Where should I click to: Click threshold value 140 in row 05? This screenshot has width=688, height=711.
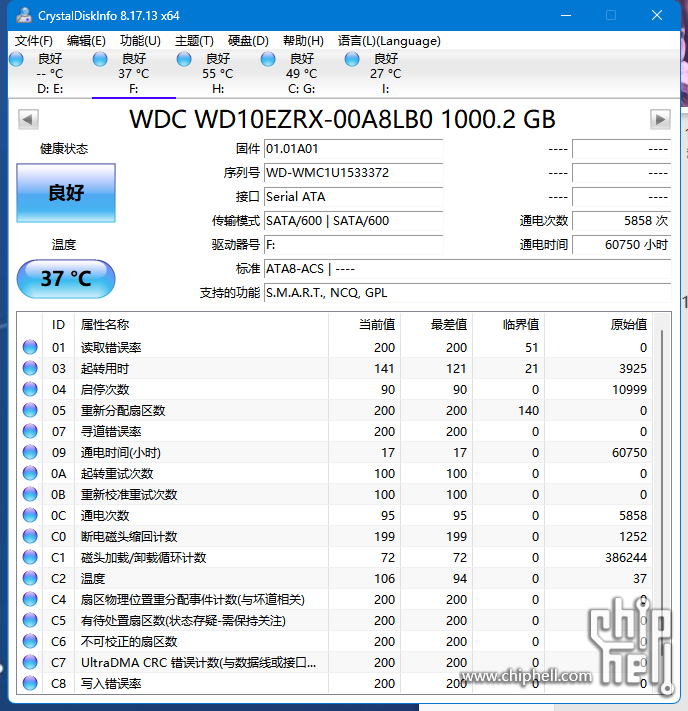point(528,410)
